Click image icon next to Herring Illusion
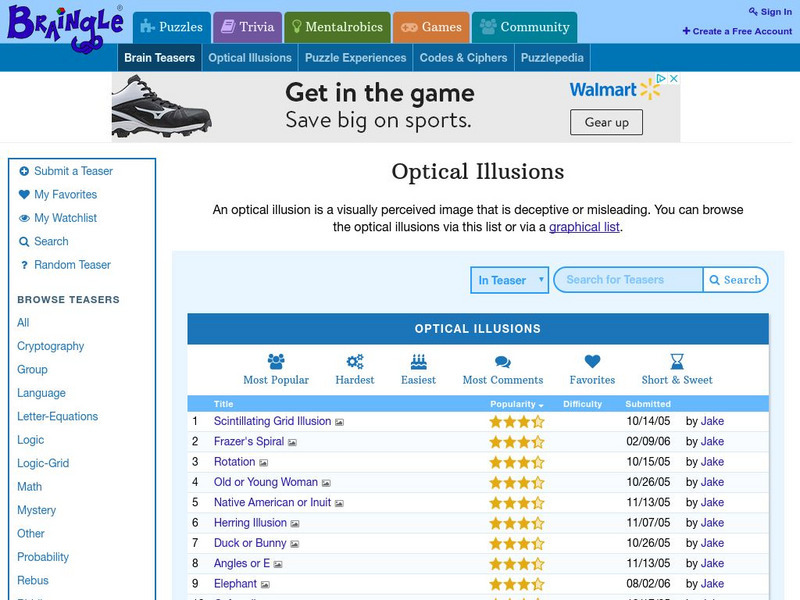Viewport: 800px width, 600px height. point(295,523)
